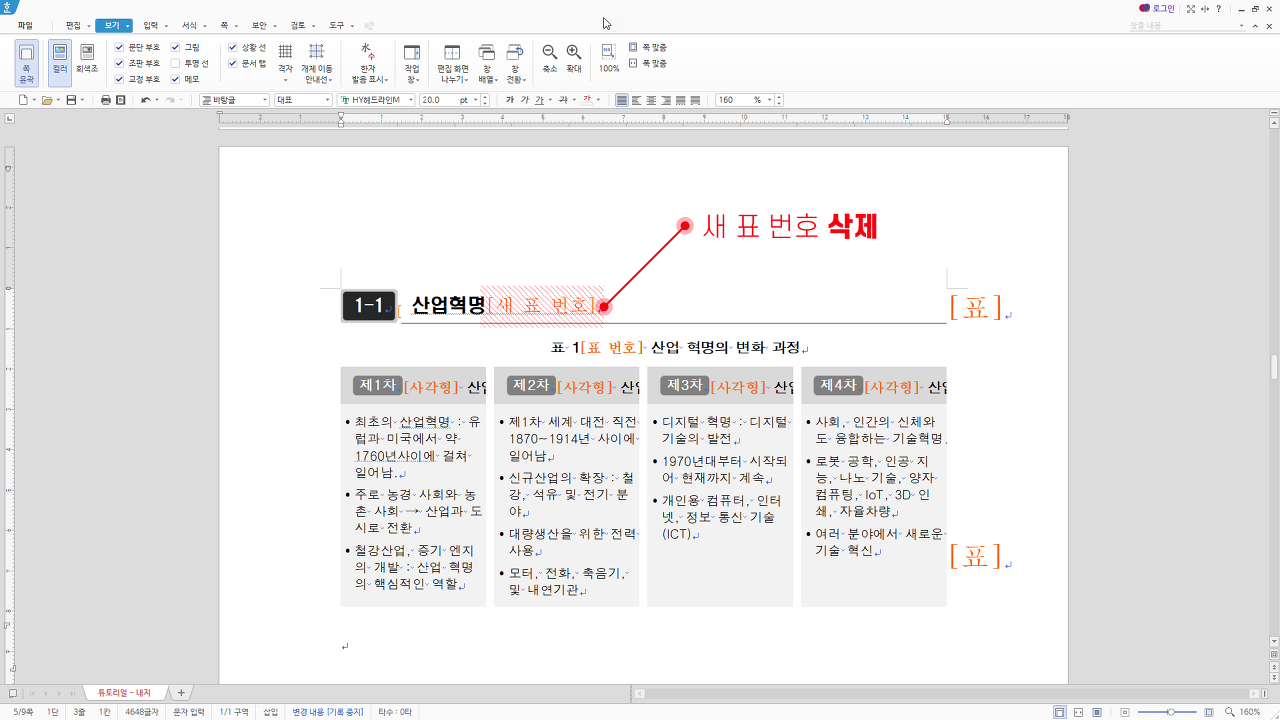
Task: Click the print icon
Action: (x=106, y=100)
